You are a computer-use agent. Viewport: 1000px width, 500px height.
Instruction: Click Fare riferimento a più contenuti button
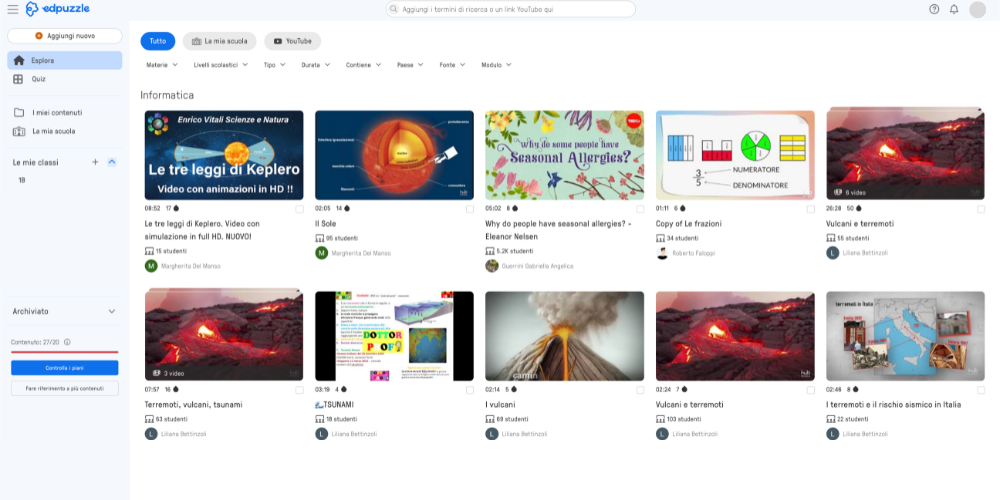pos(64,388)
